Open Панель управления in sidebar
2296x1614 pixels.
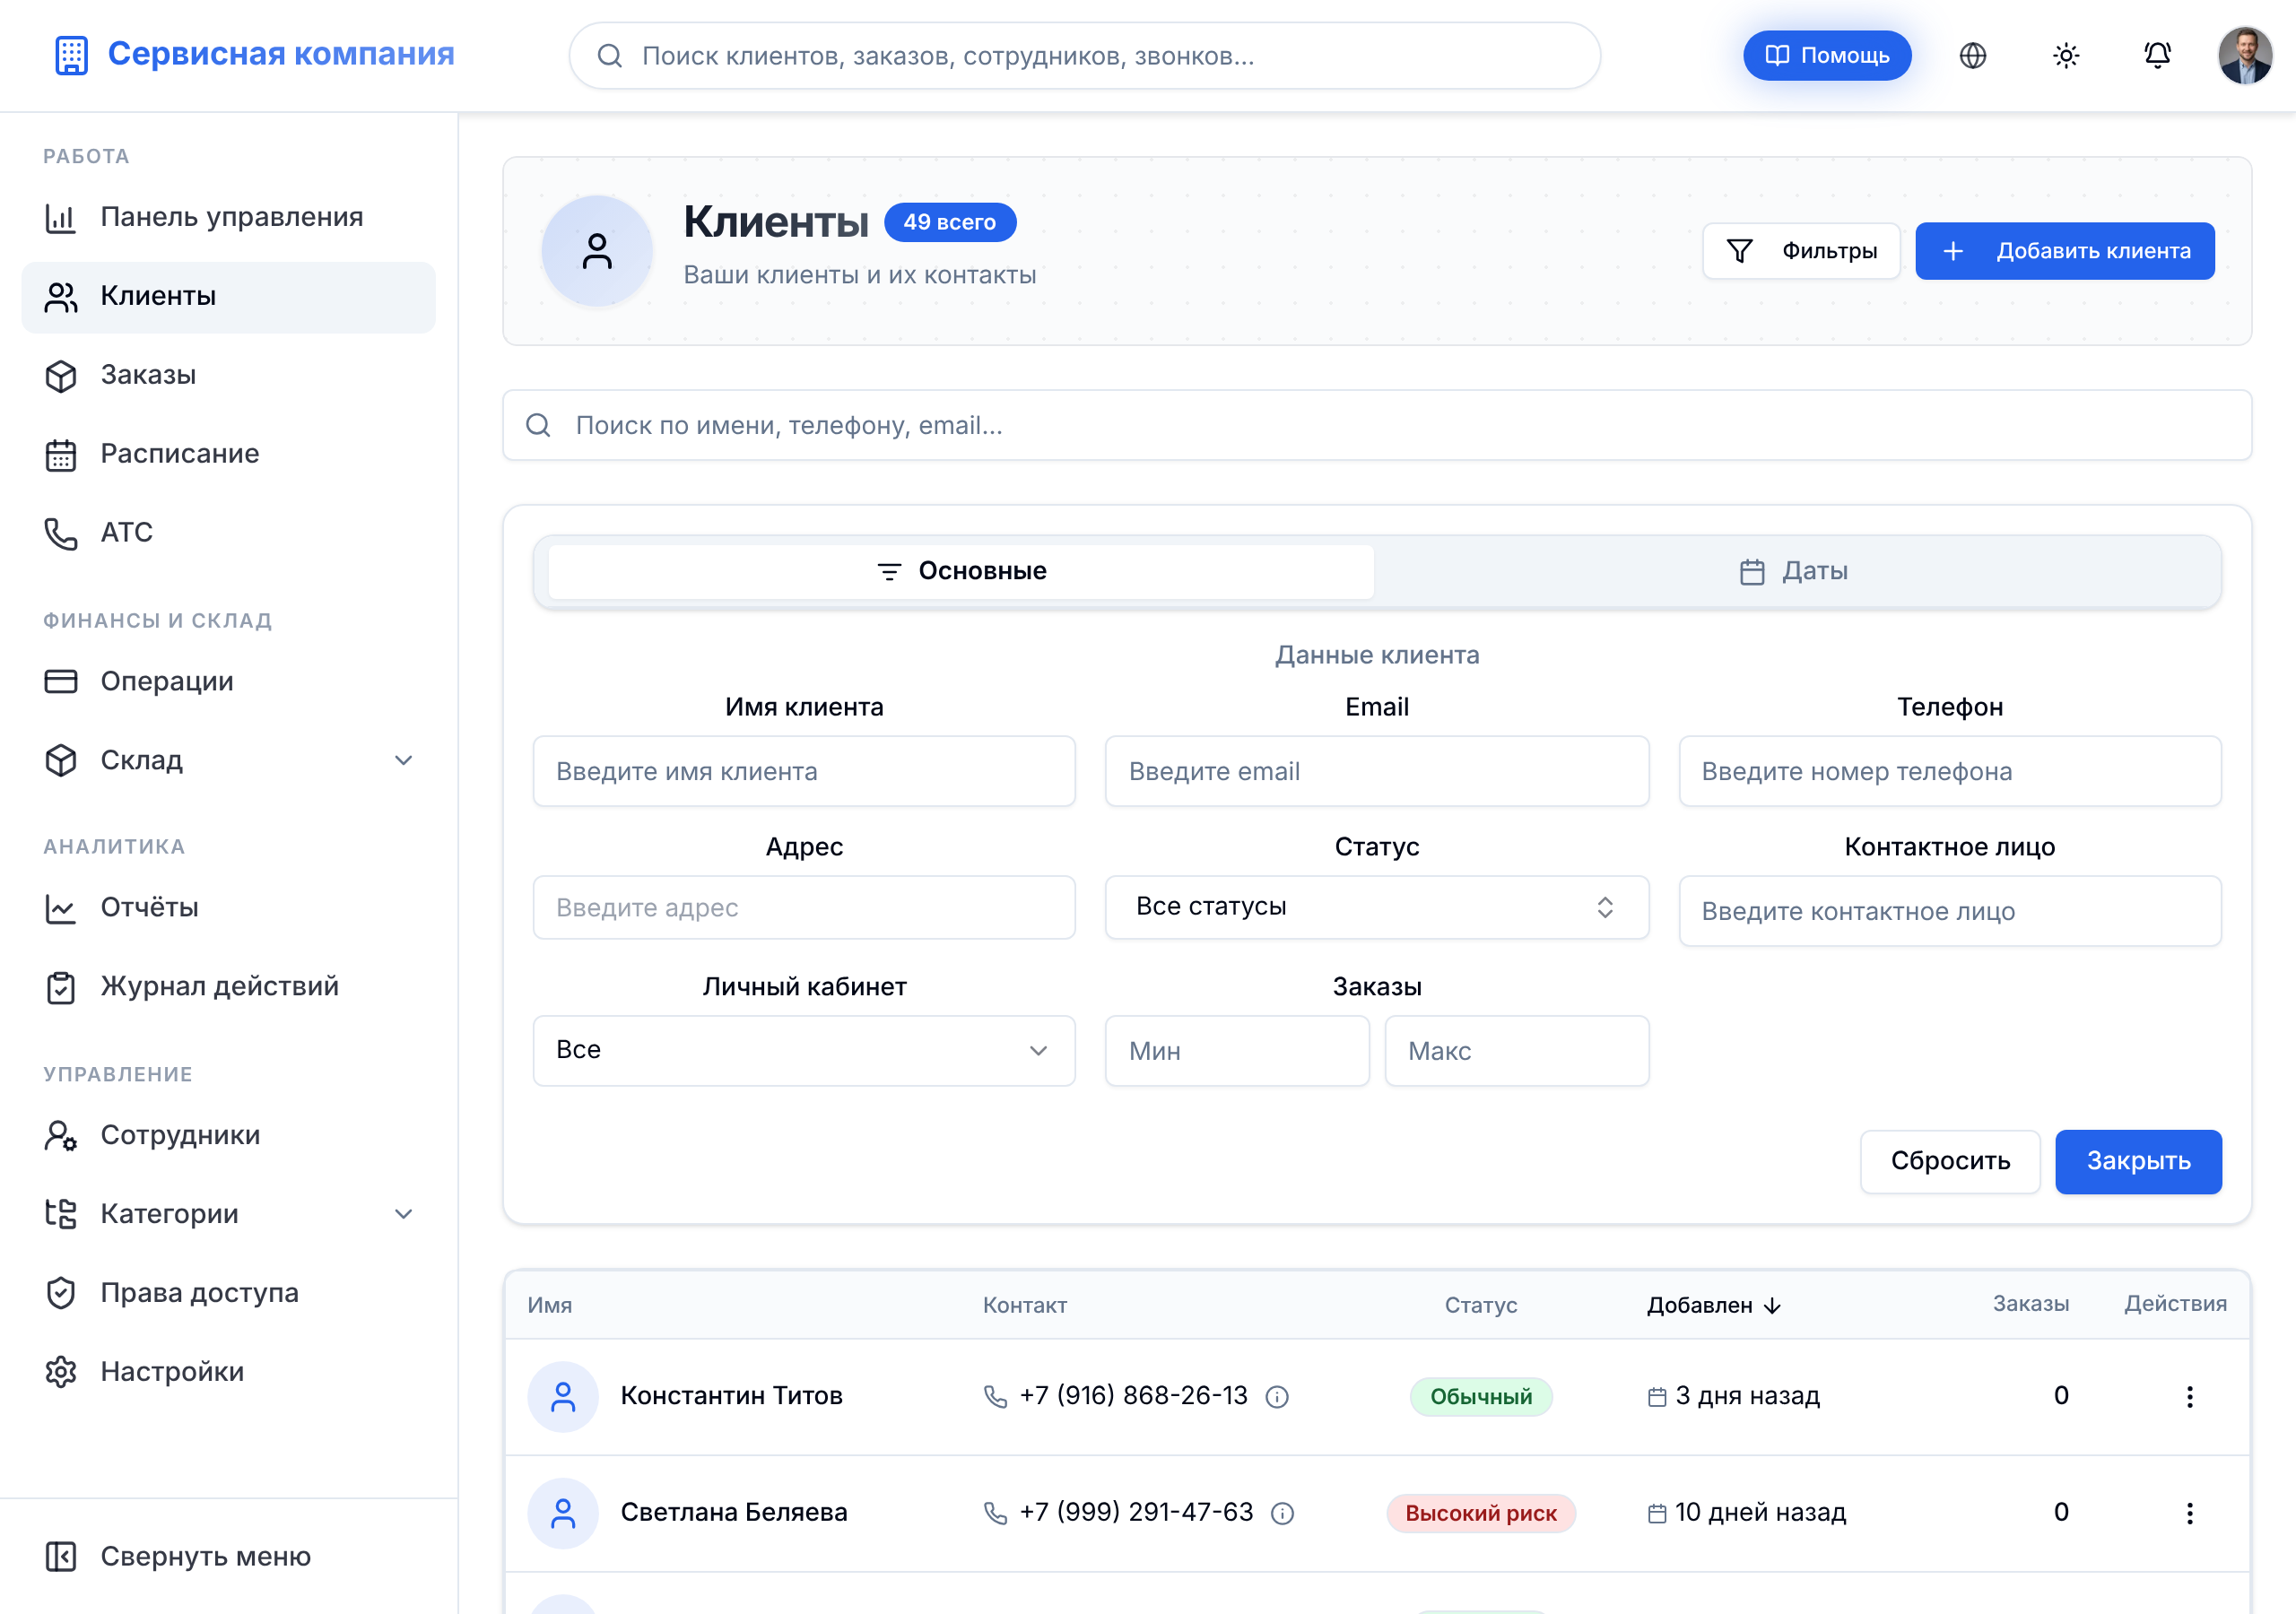pyautogui.click(x=229, y=218)
